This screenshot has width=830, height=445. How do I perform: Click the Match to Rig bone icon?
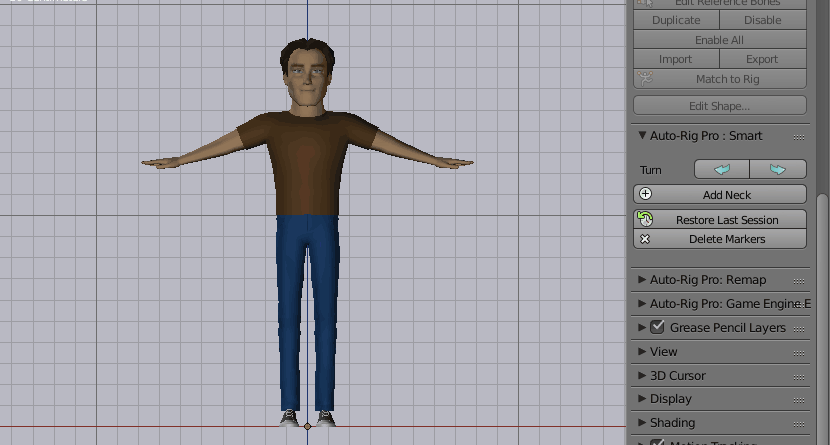pyautogui.click(x=645, y=79)
